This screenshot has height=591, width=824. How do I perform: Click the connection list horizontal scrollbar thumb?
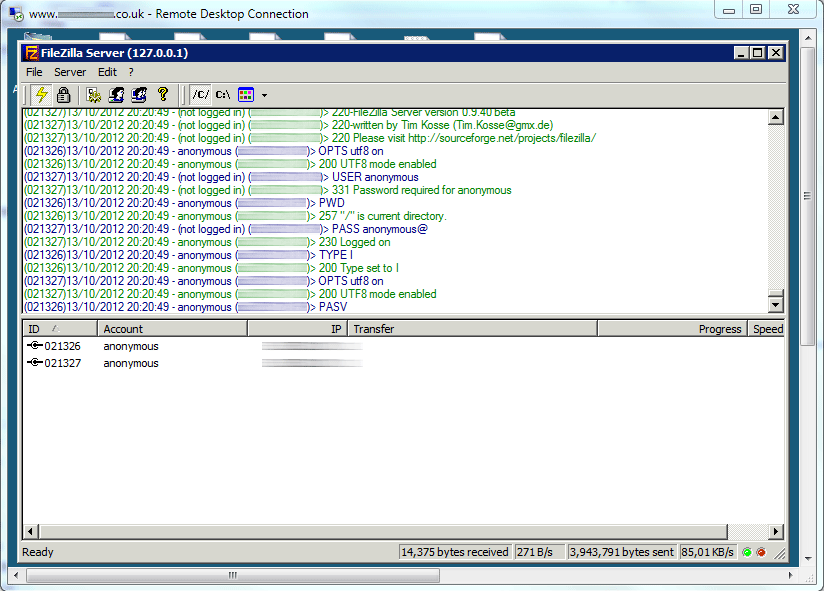tap(383, 532)
